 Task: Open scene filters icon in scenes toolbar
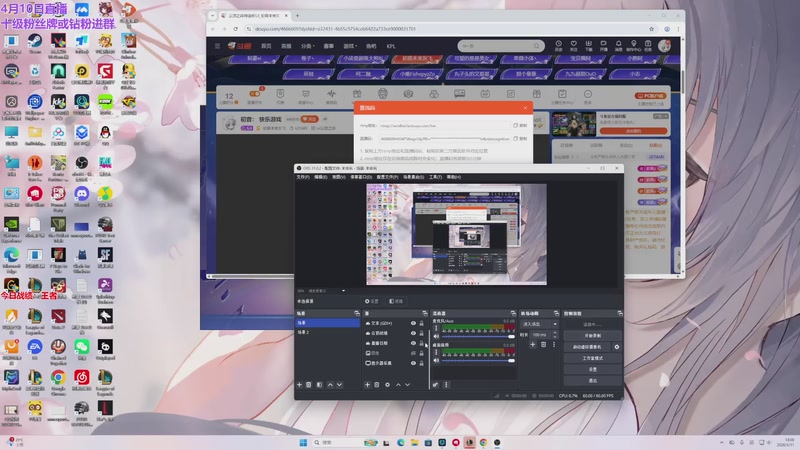click(319, 385)
